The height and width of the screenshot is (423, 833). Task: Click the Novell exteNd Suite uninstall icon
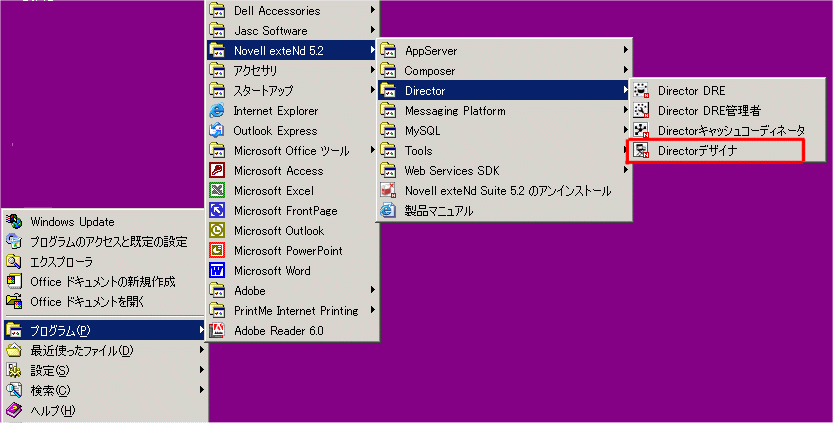tap(388, 190)
